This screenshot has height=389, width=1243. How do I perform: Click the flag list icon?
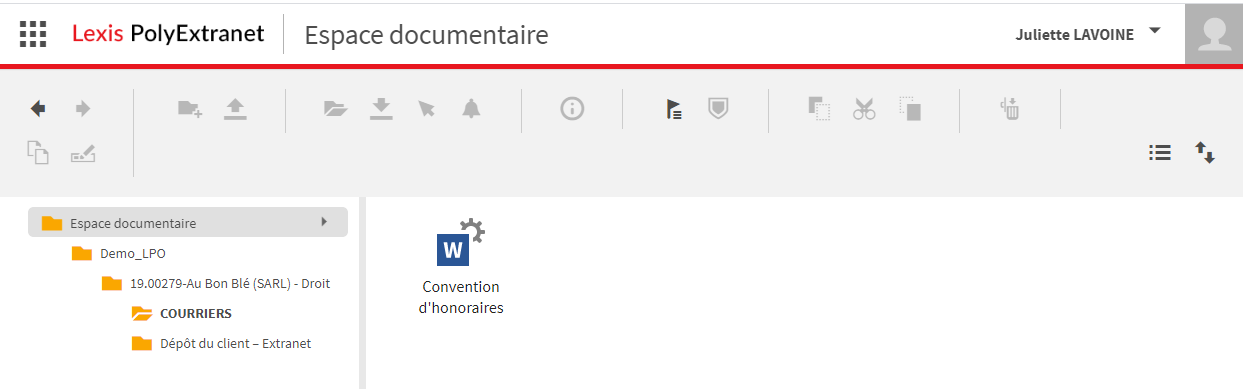coord(674,109)
